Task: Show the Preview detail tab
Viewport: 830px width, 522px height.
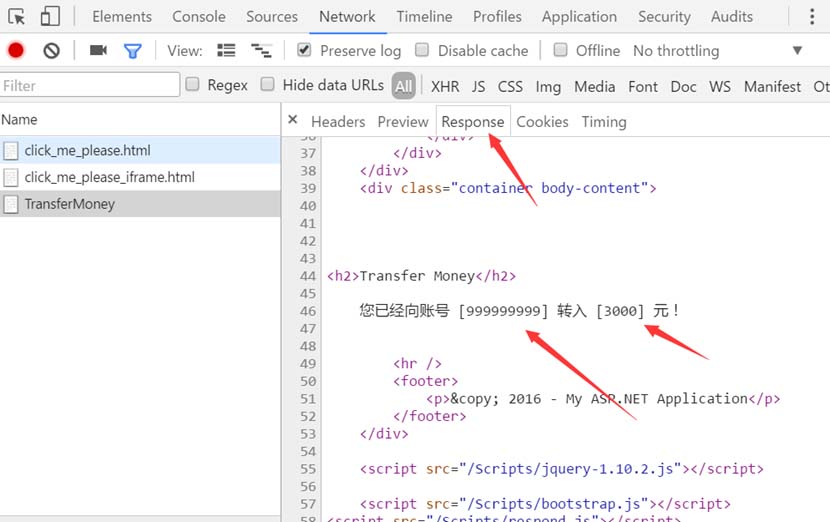Action: pyautogui.click(x=403, y=122)
